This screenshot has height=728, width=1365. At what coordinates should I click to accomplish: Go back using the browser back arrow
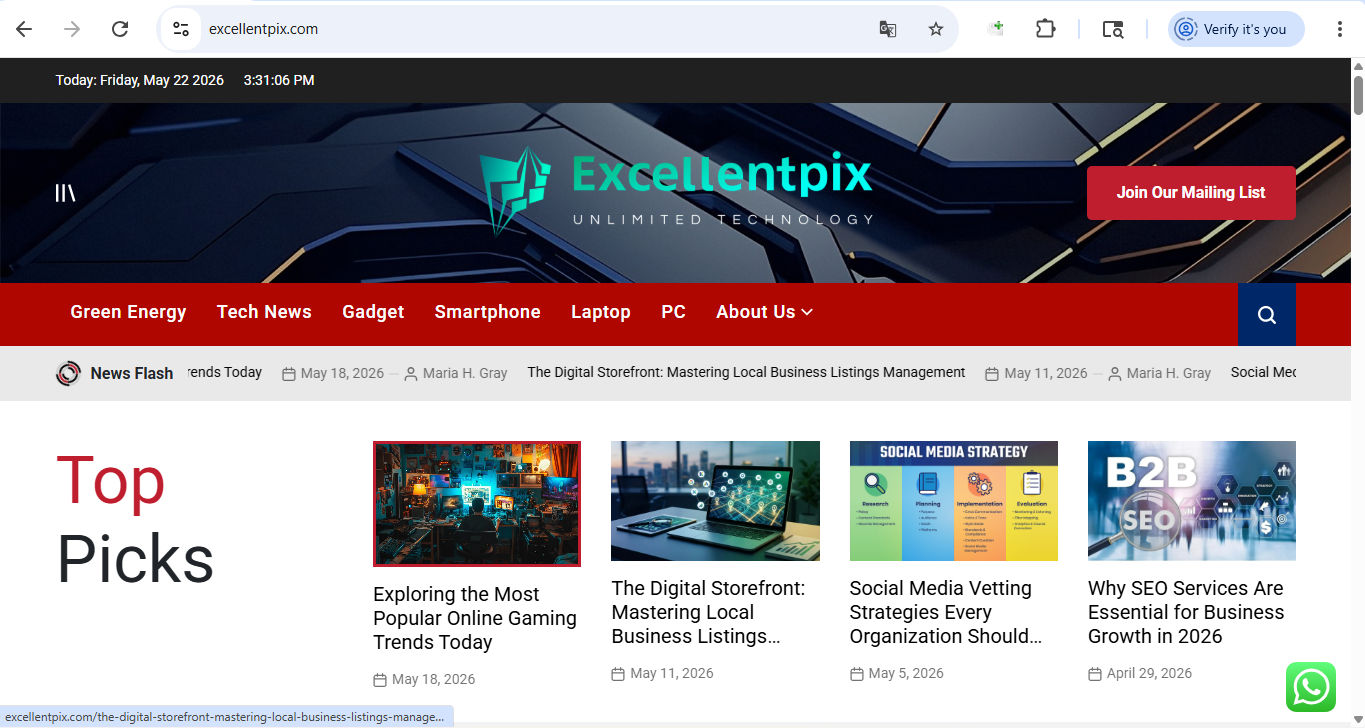(x=24, y=29)
